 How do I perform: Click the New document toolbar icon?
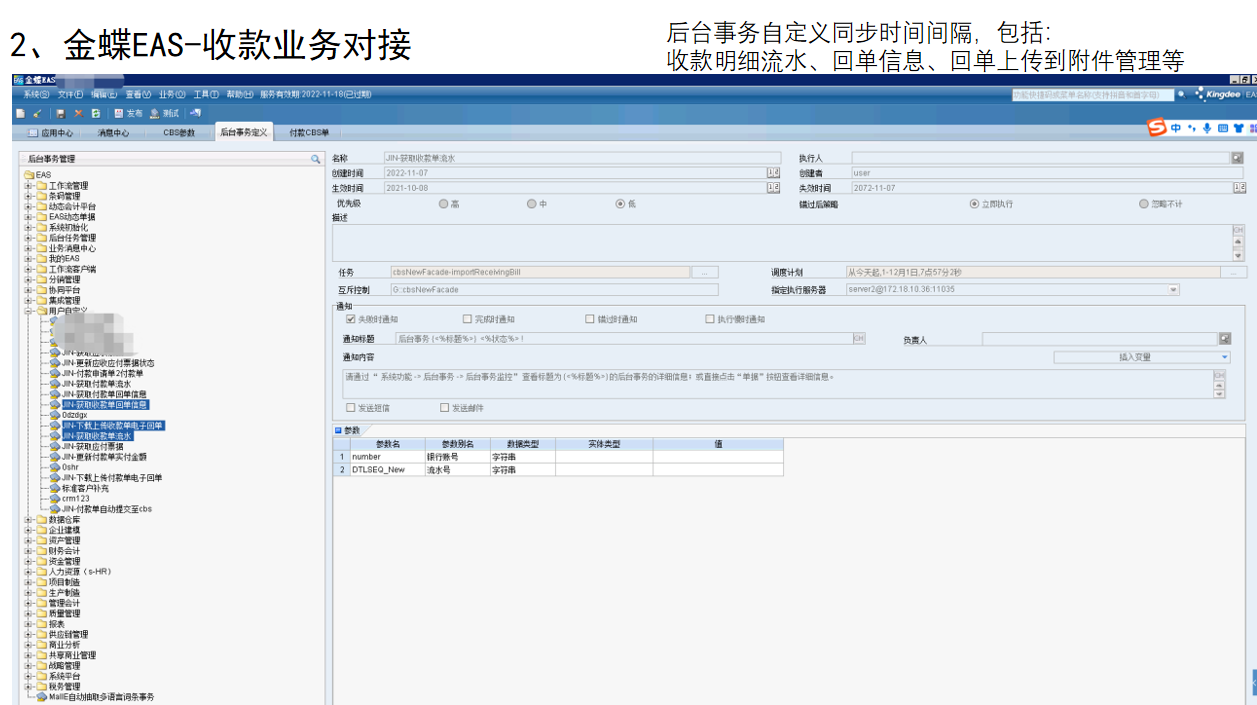[x=20, y=113]
